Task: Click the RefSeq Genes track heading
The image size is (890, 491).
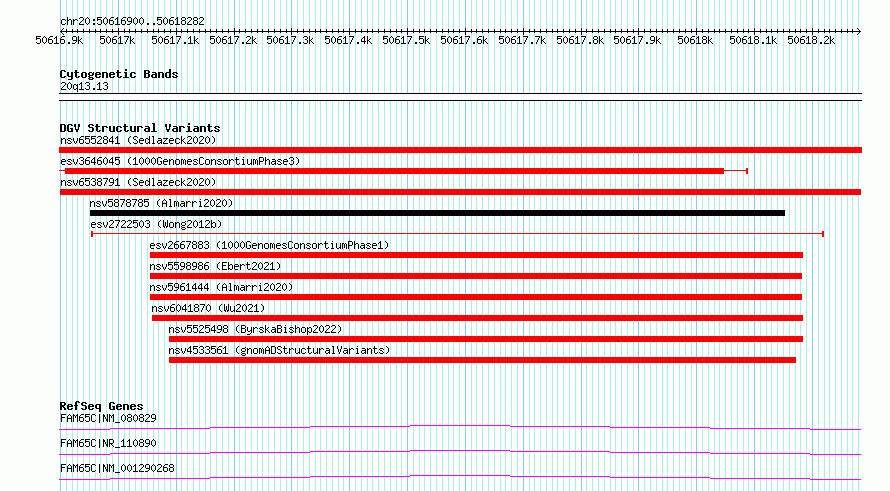Action: pyautogui.click(x=102, y=406)
